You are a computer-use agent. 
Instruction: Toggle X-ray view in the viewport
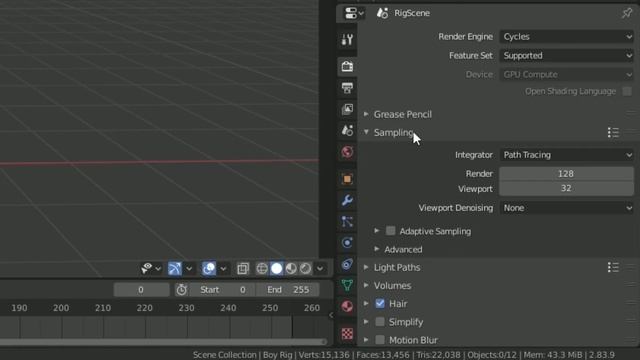(x=243, y=269)
